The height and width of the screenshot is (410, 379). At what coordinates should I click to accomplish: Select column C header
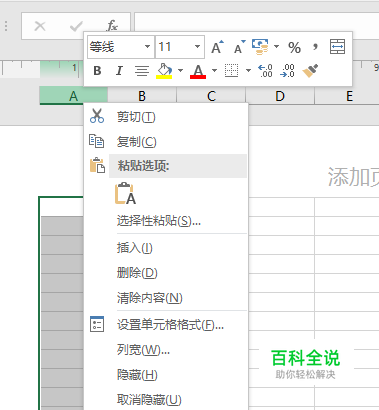point(211,96)
